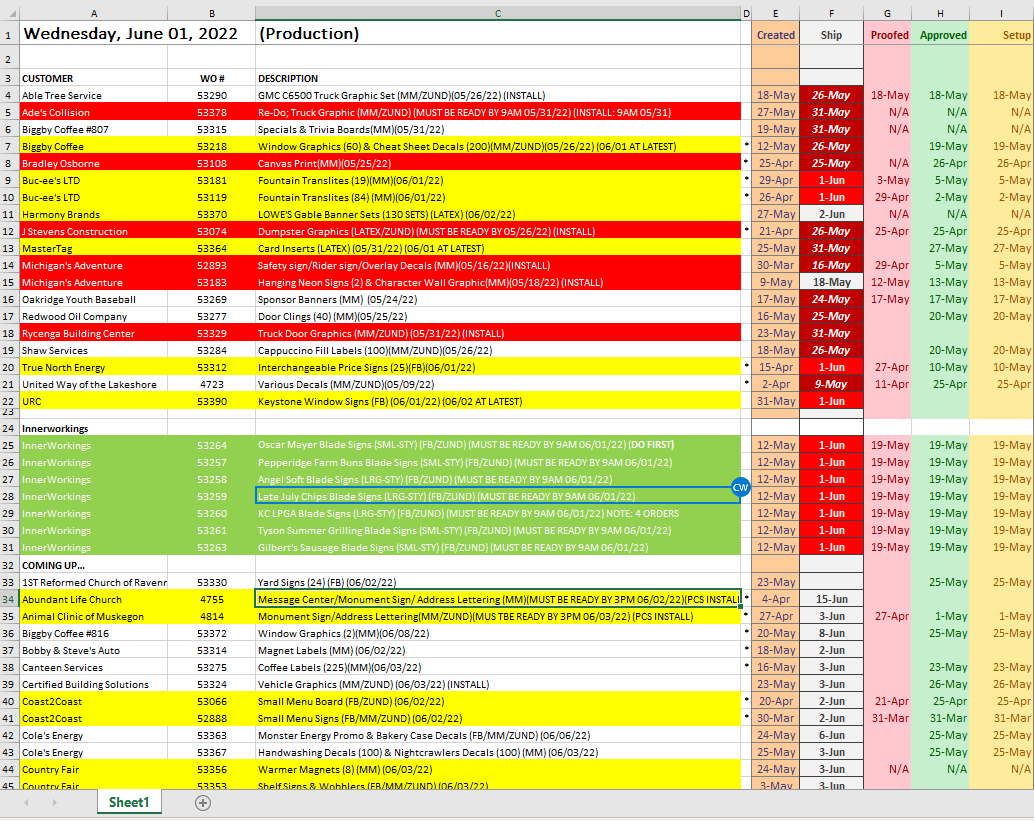Viewport: 1034px width, 821px height.
Task: Click Tyson Summer Grilling Blade Signs cell
Action: 498,530
